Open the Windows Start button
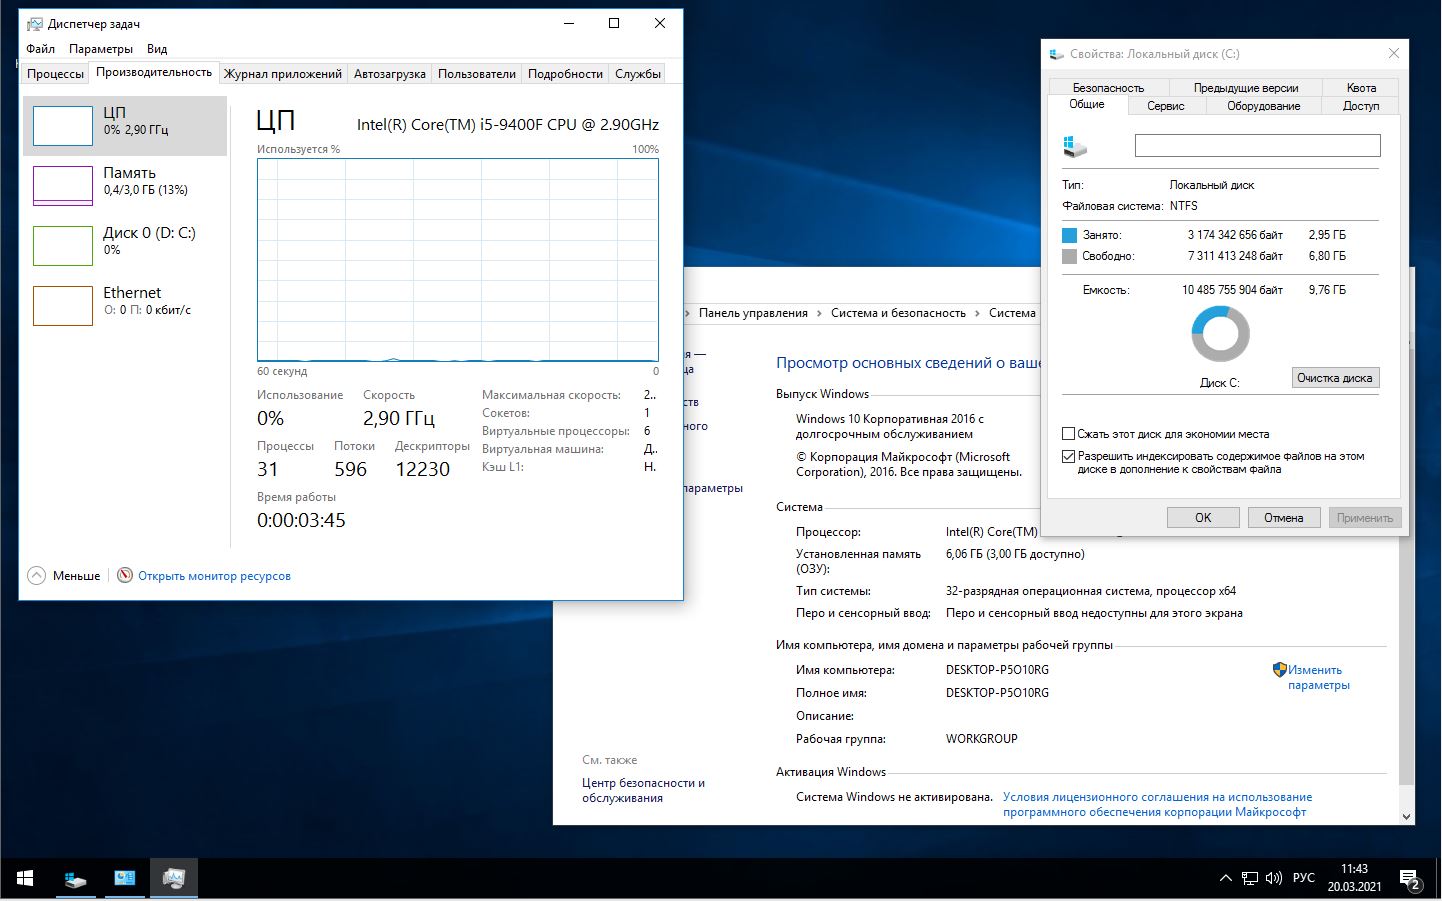 coord(25,878)
